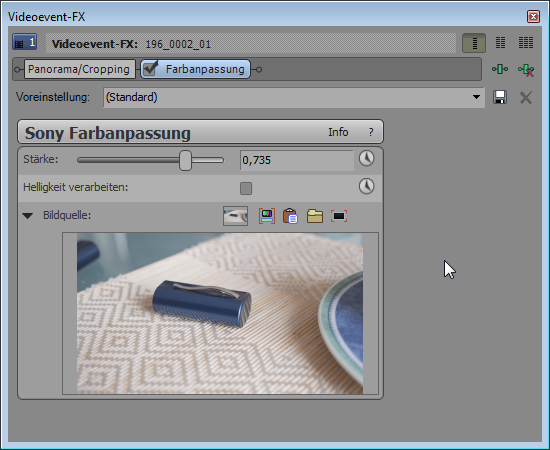This screenshot has height=450, width=550.
Task: Click the question mark help button
Action: point(371,132)
